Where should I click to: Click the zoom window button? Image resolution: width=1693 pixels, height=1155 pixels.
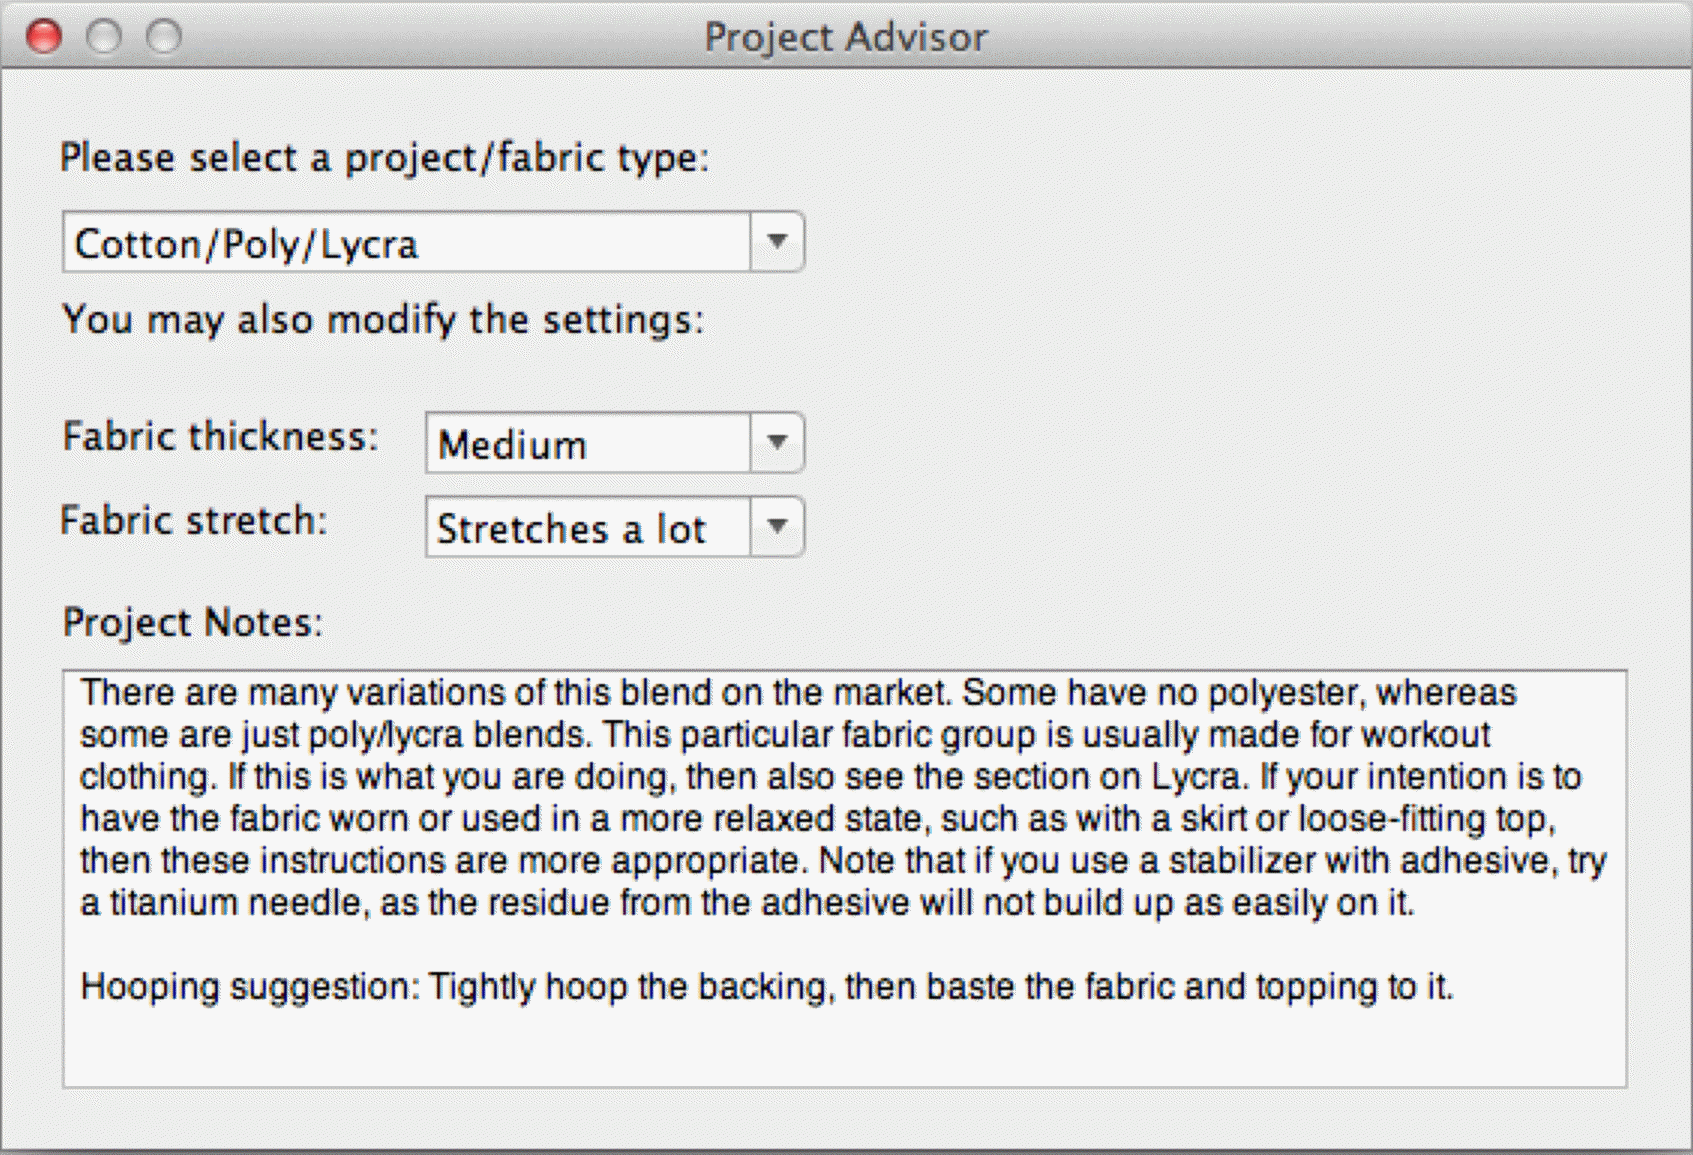tap(164, 37)
